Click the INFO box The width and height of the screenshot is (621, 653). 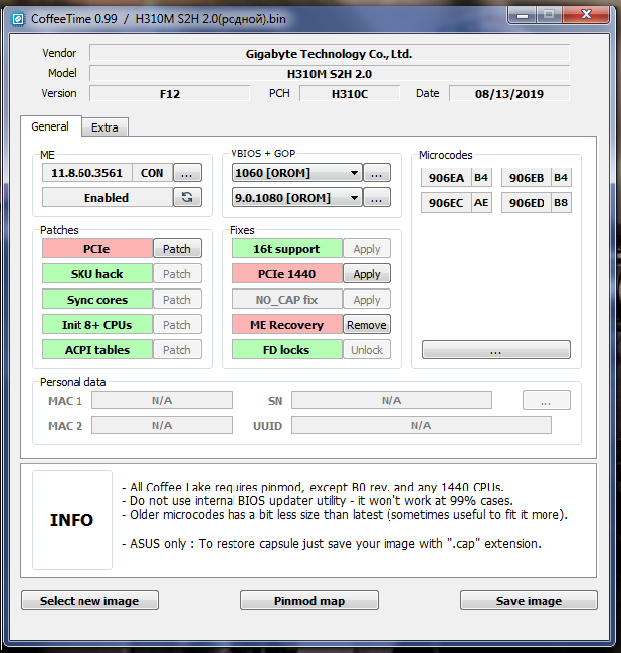[72, 520]
